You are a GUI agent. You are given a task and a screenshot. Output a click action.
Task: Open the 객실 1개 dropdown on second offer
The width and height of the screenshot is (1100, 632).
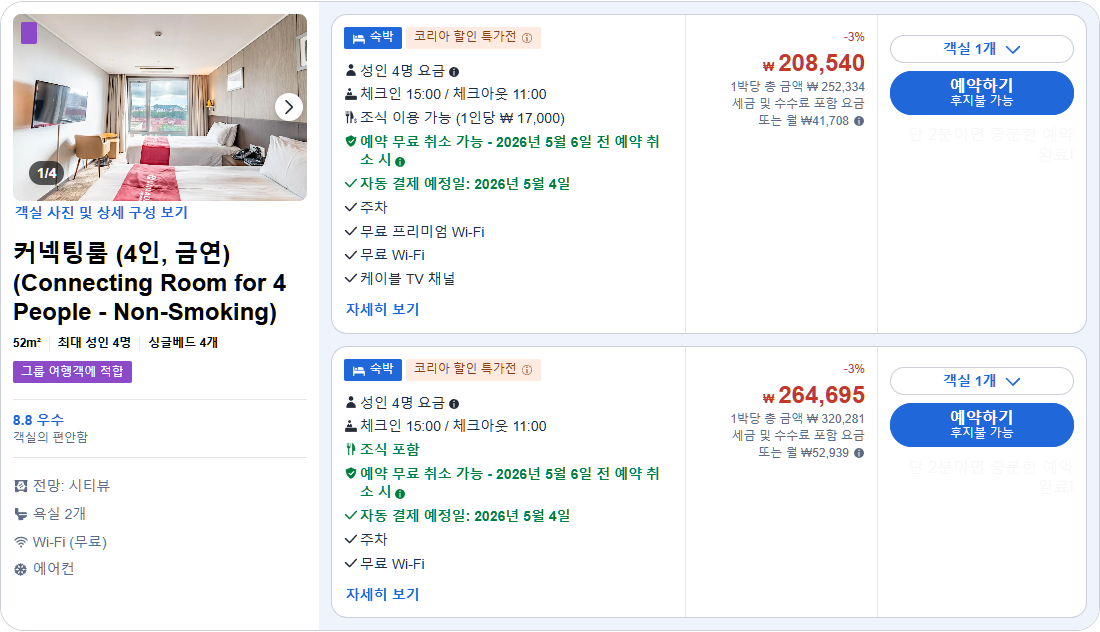click(x=981, y=382)
